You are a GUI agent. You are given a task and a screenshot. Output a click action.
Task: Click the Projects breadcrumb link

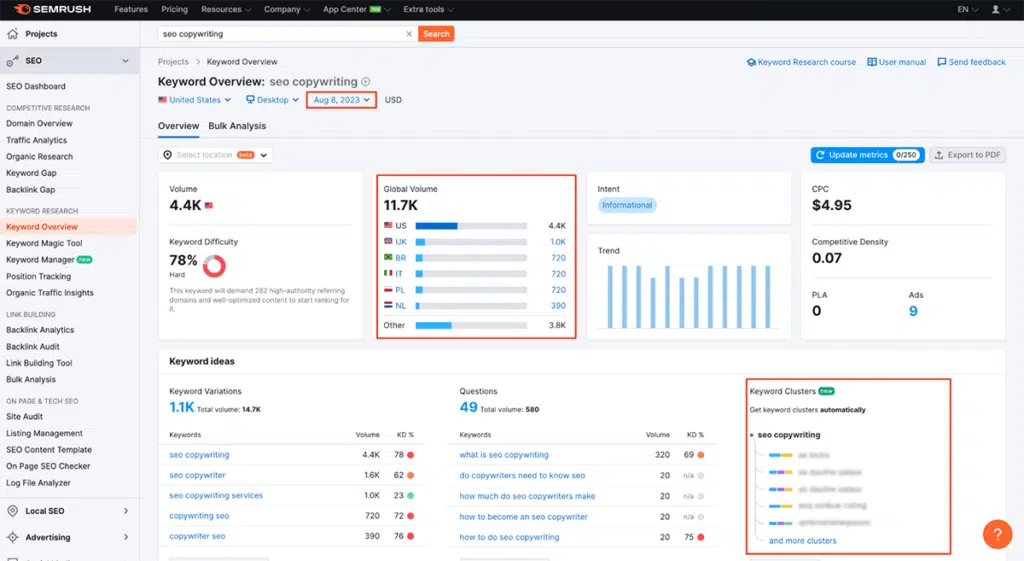click(x=173, y=62)
